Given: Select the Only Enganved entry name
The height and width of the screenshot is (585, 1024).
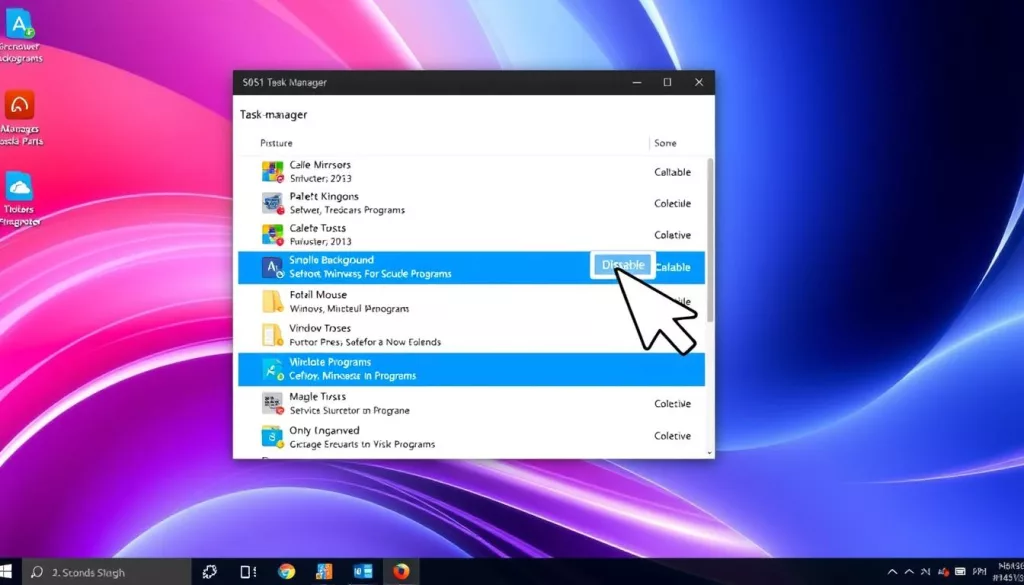Looking at the screenshot, I should coord(324,430).
